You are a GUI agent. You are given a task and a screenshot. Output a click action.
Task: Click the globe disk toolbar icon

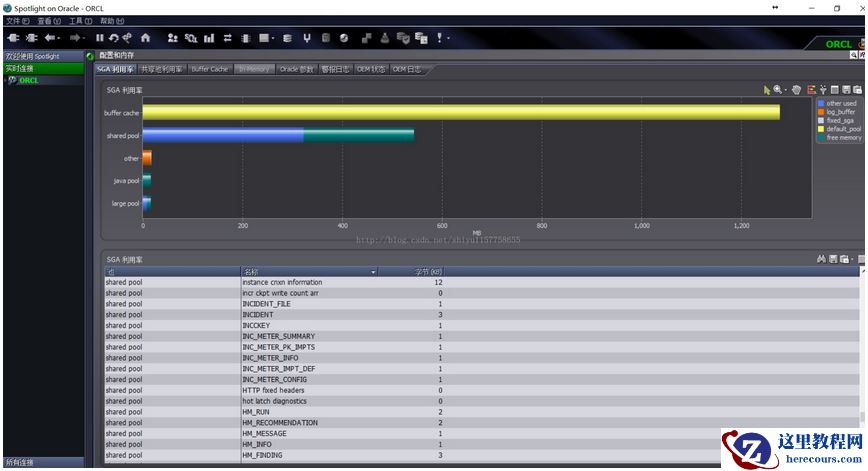pyautogui.click(x=344, y=38)
